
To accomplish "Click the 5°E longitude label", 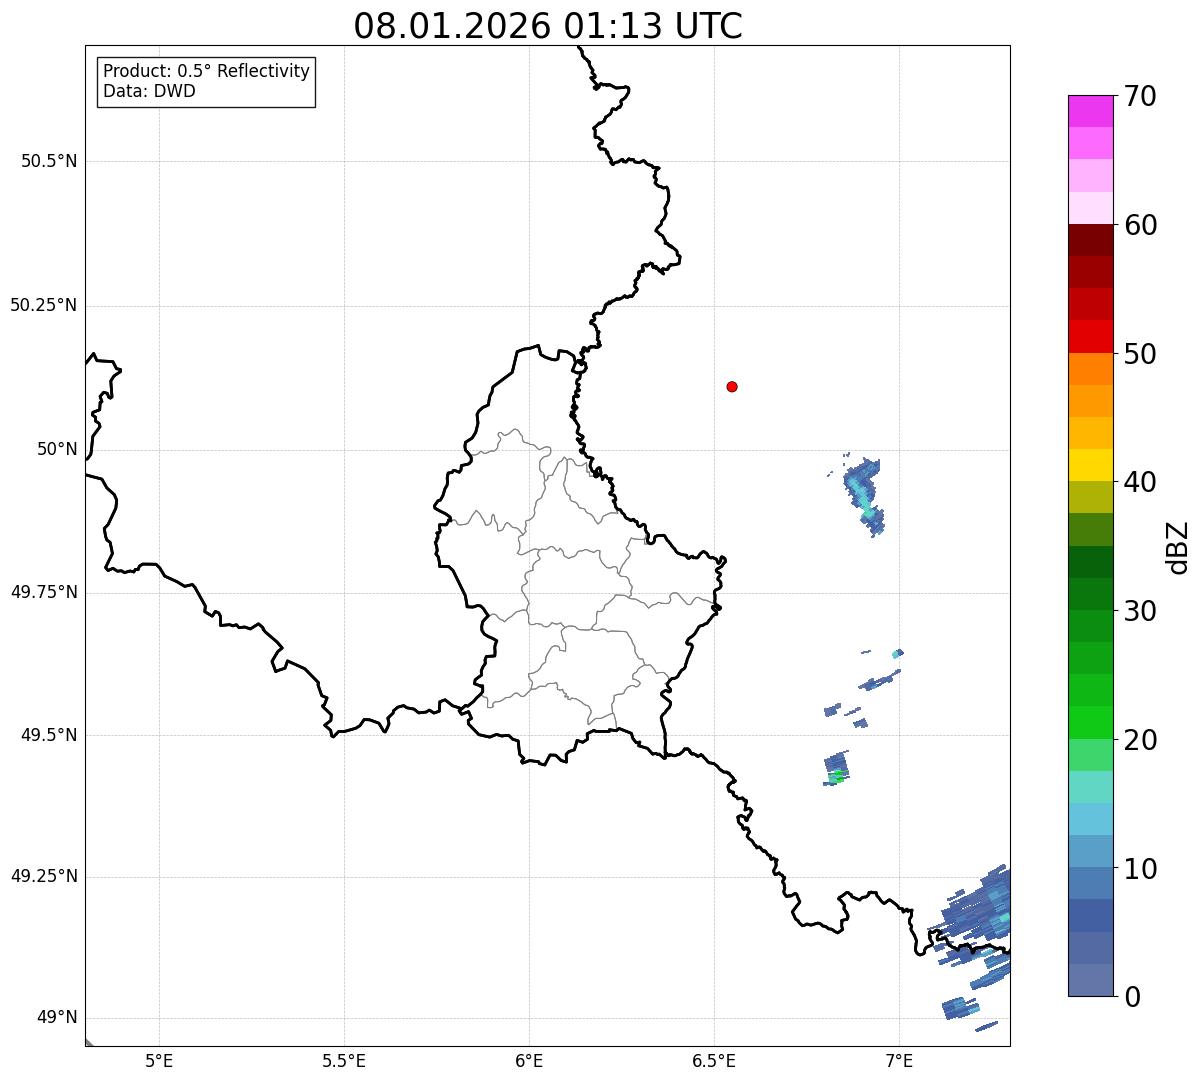I will (x=159, y=1061).
